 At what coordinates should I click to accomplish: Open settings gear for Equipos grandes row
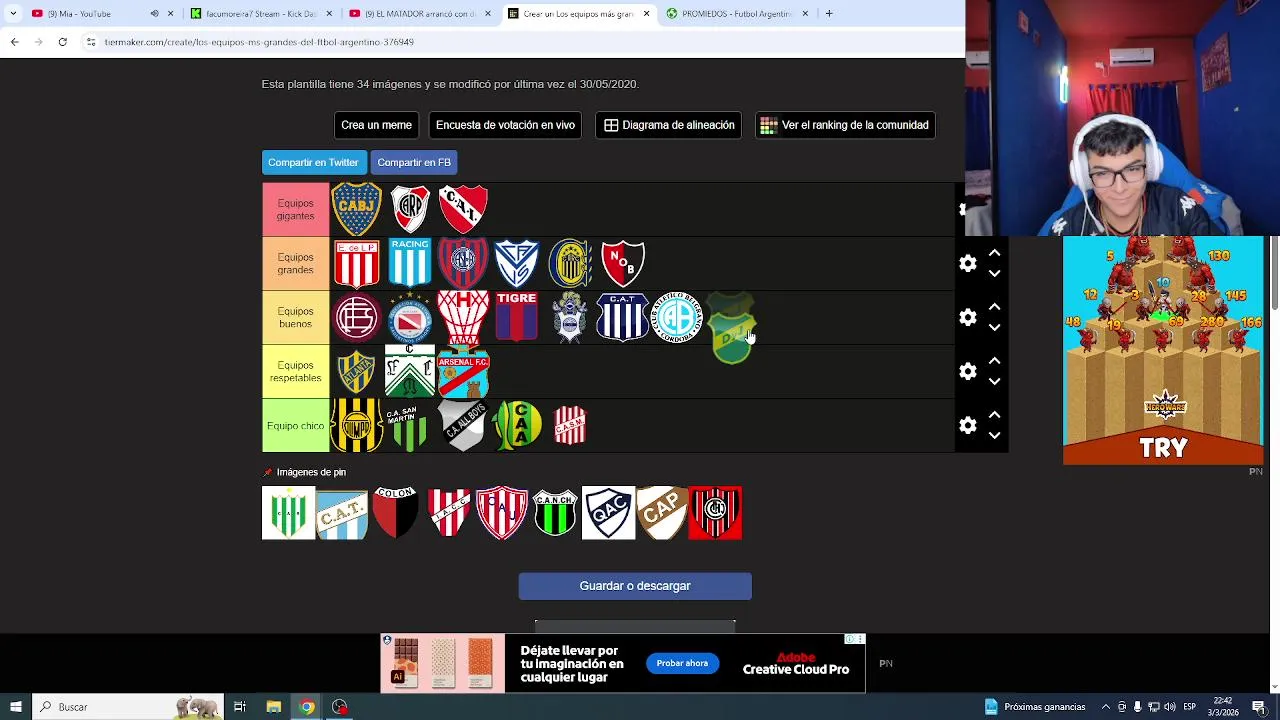968,263
